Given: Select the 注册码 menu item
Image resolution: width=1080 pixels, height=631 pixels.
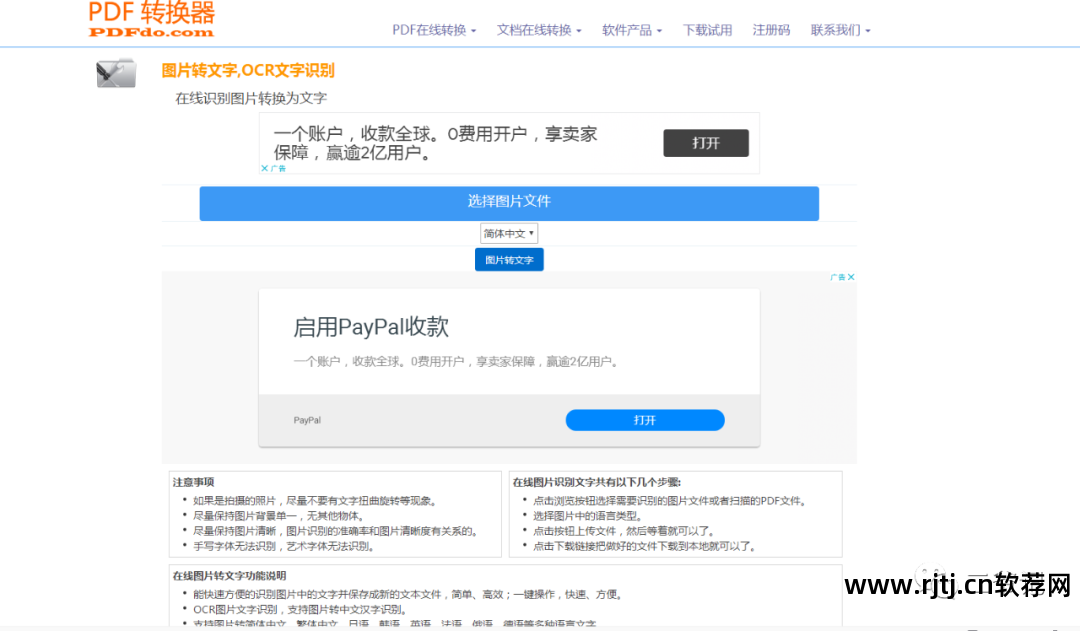Looking at the screenshot, I should (x=771, y=30).
